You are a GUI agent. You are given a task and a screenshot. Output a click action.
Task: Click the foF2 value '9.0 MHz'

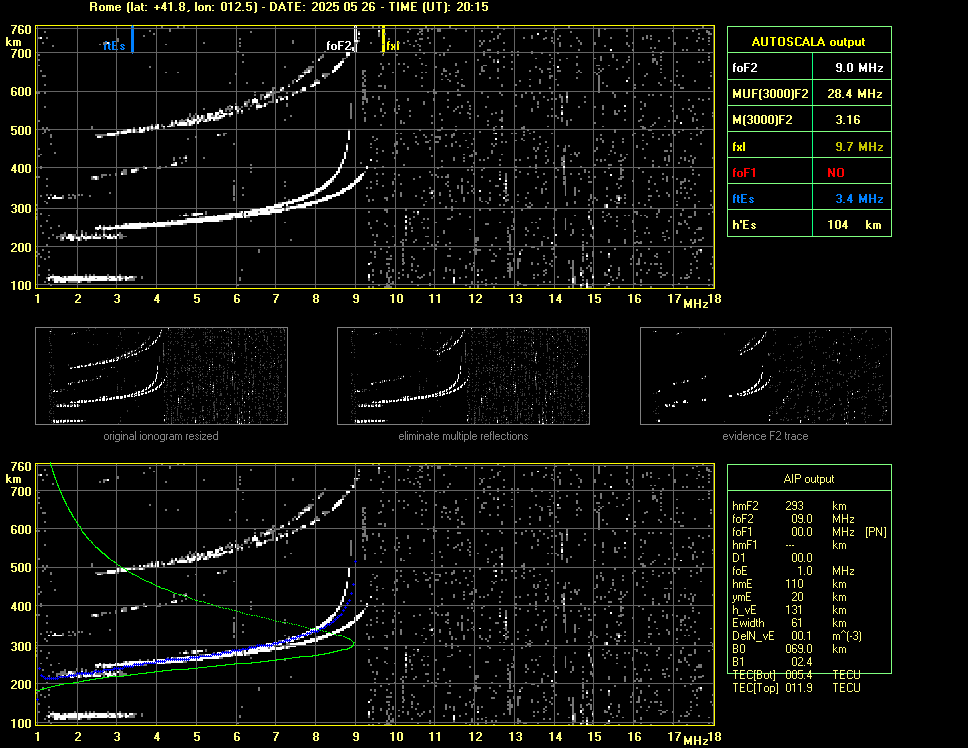[x=859, y=68]
